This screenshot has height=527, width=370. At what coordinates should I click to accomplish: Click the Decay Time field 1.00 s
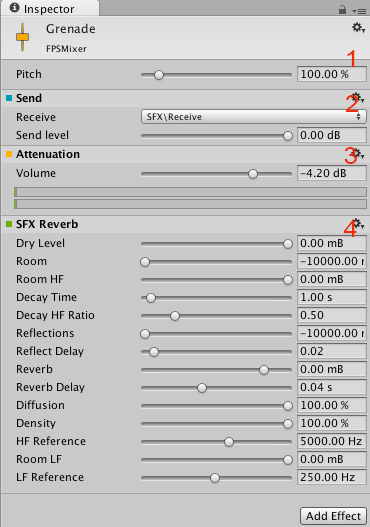pyautogui.click(x=332, y=297)
